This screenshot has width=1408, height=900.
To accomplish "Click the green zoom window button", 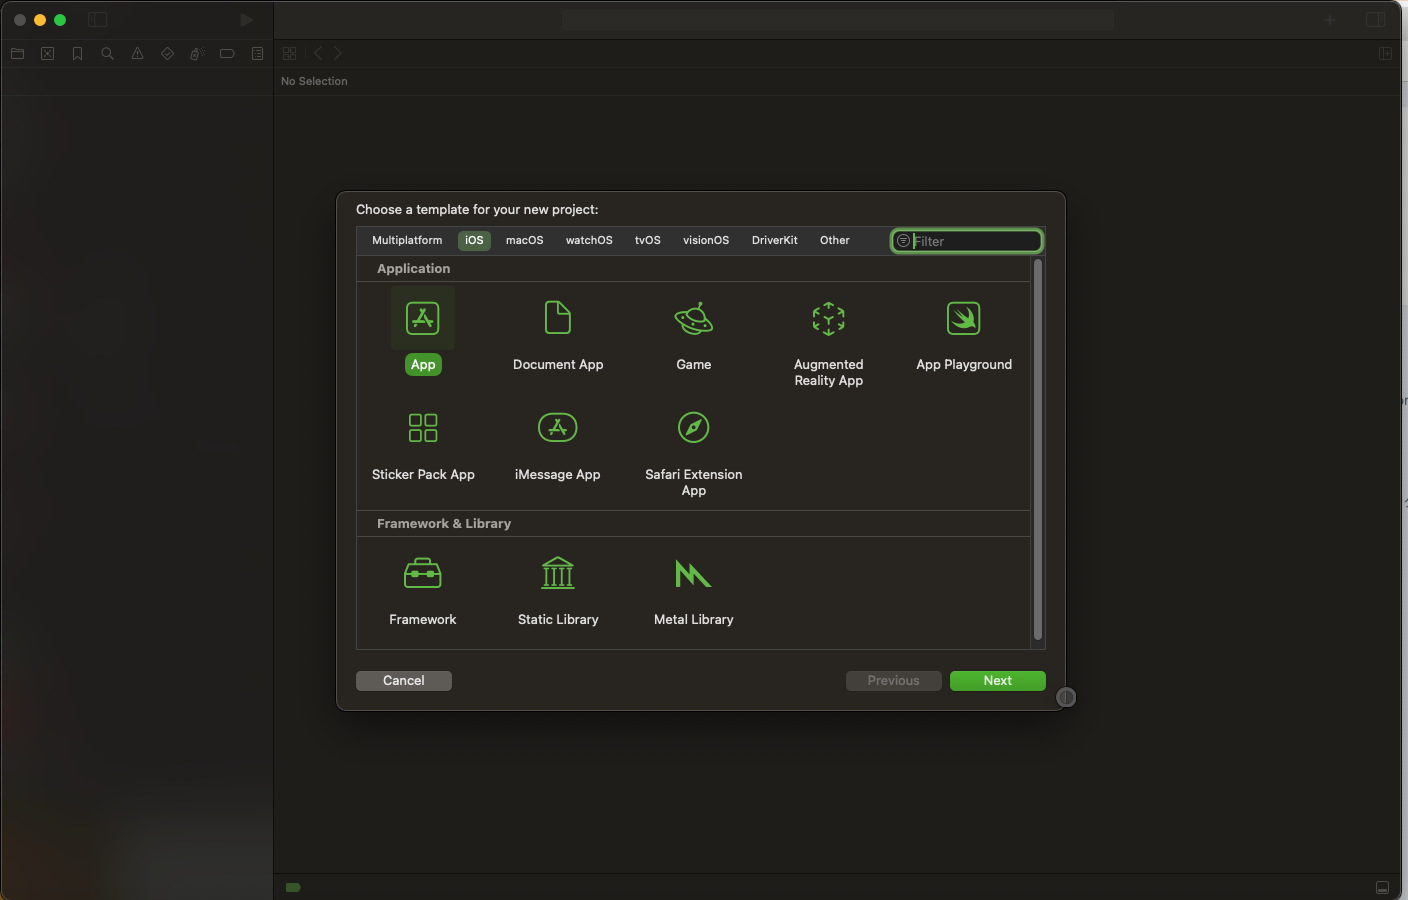I will pos(60,20).
